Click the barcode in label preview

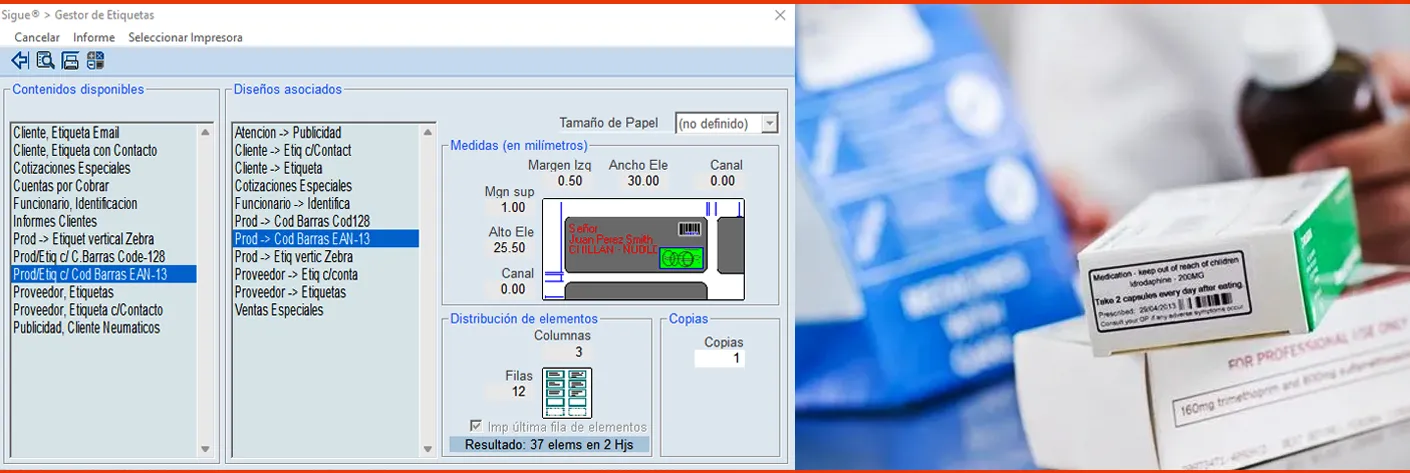(690, 229)
